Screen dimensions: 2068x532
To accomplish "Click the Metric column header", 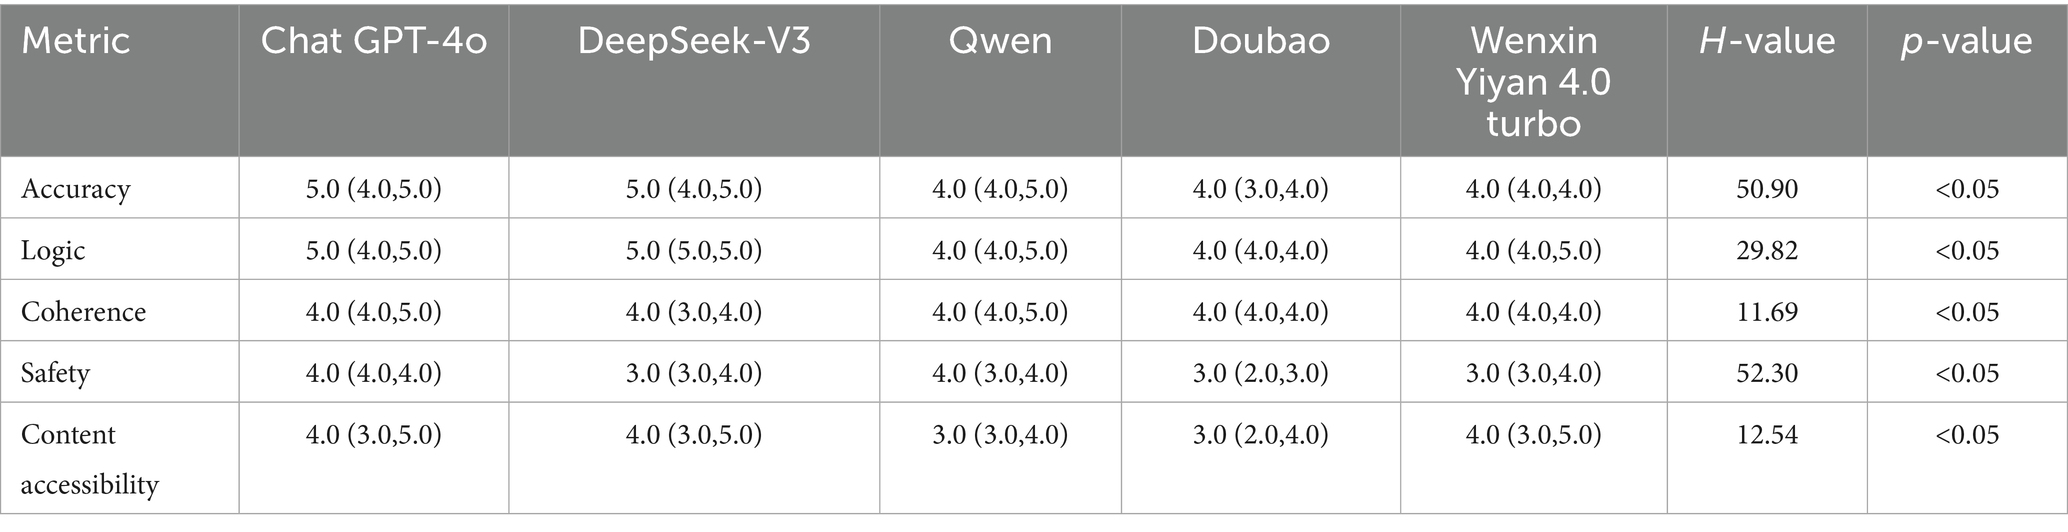I will [76, 41].
